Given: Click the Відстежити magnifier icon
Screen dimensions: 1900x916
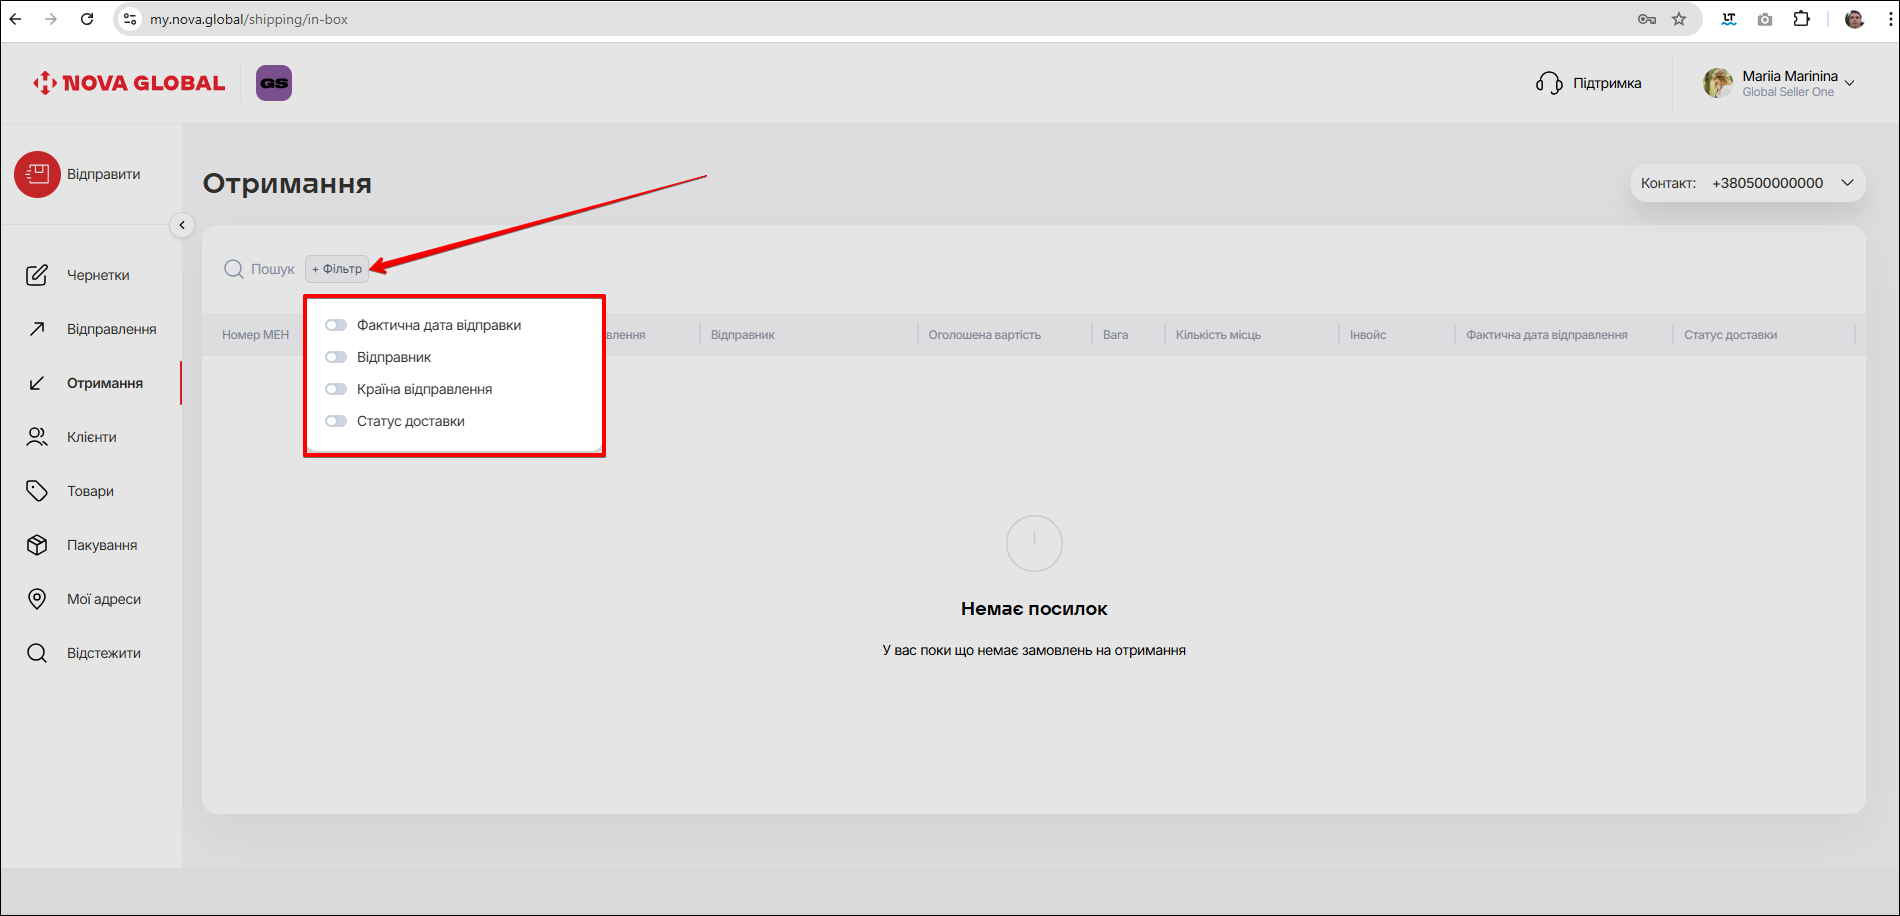Looking at the screenshot, I should pyautogui.click(x=37, y=653).
